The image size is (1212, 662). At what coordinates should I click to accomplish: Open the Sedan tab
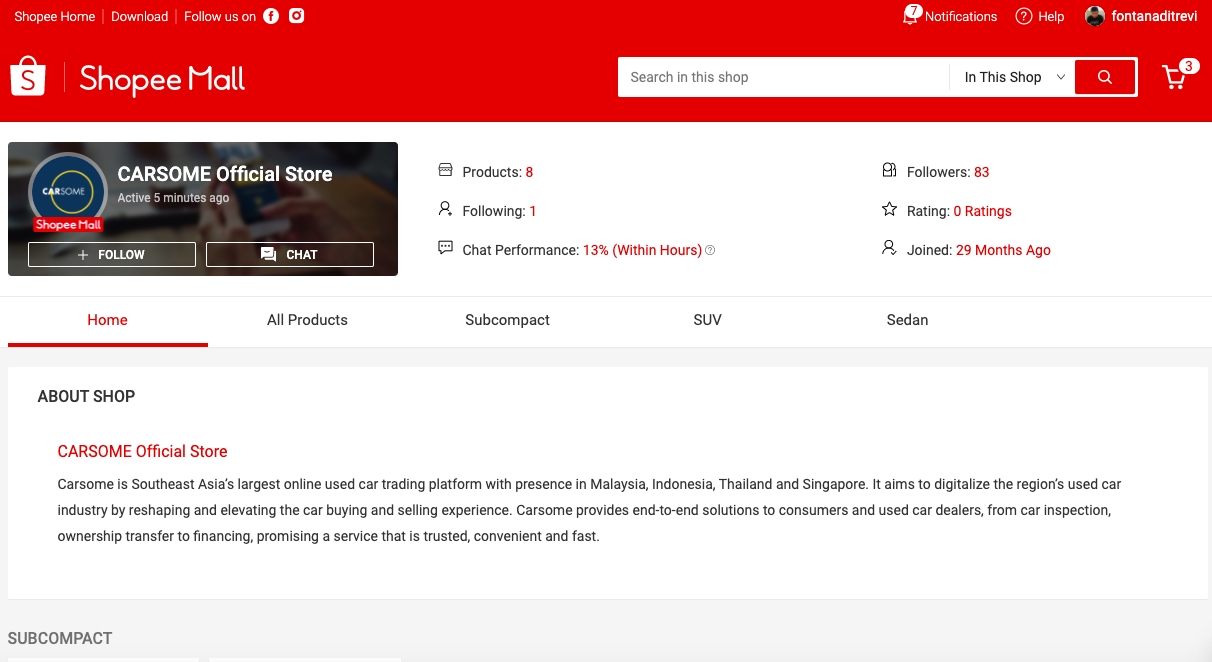[x=907, y=320]
